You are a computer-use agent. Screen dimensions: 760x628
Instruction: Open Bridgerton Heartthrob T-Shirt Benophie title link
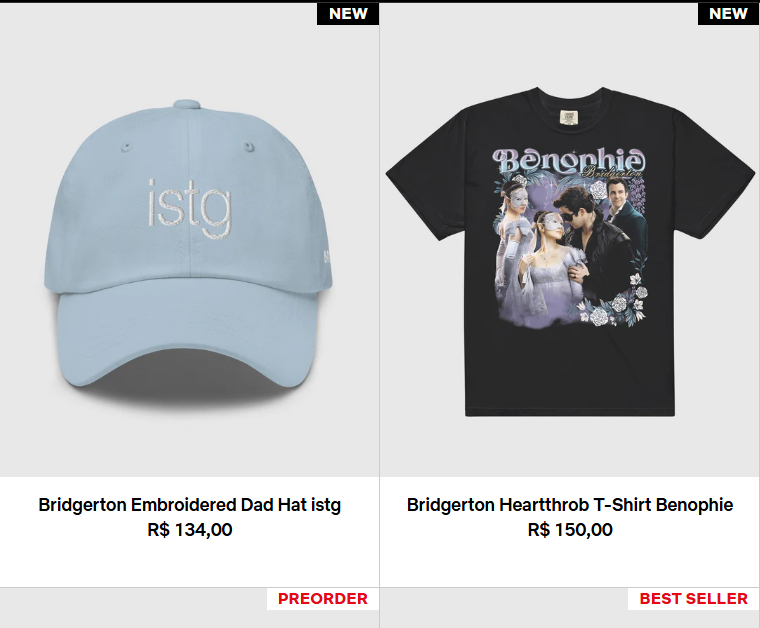[570, 504]
